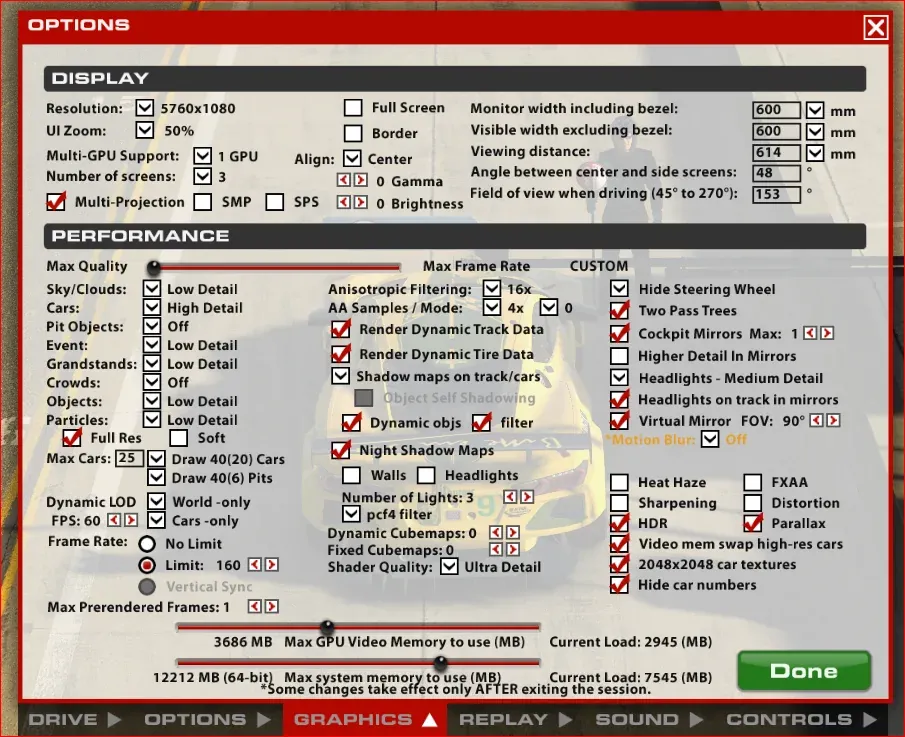Increase Fixed Cubemaps count
905x737 pixels.
click(513, 549)
